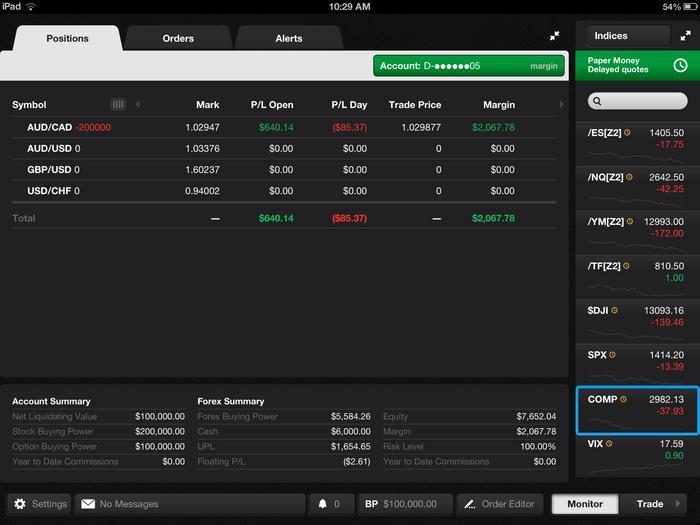Tap the watchlist search field
This screenshot has height=525, width=700.
click(637, 101)
